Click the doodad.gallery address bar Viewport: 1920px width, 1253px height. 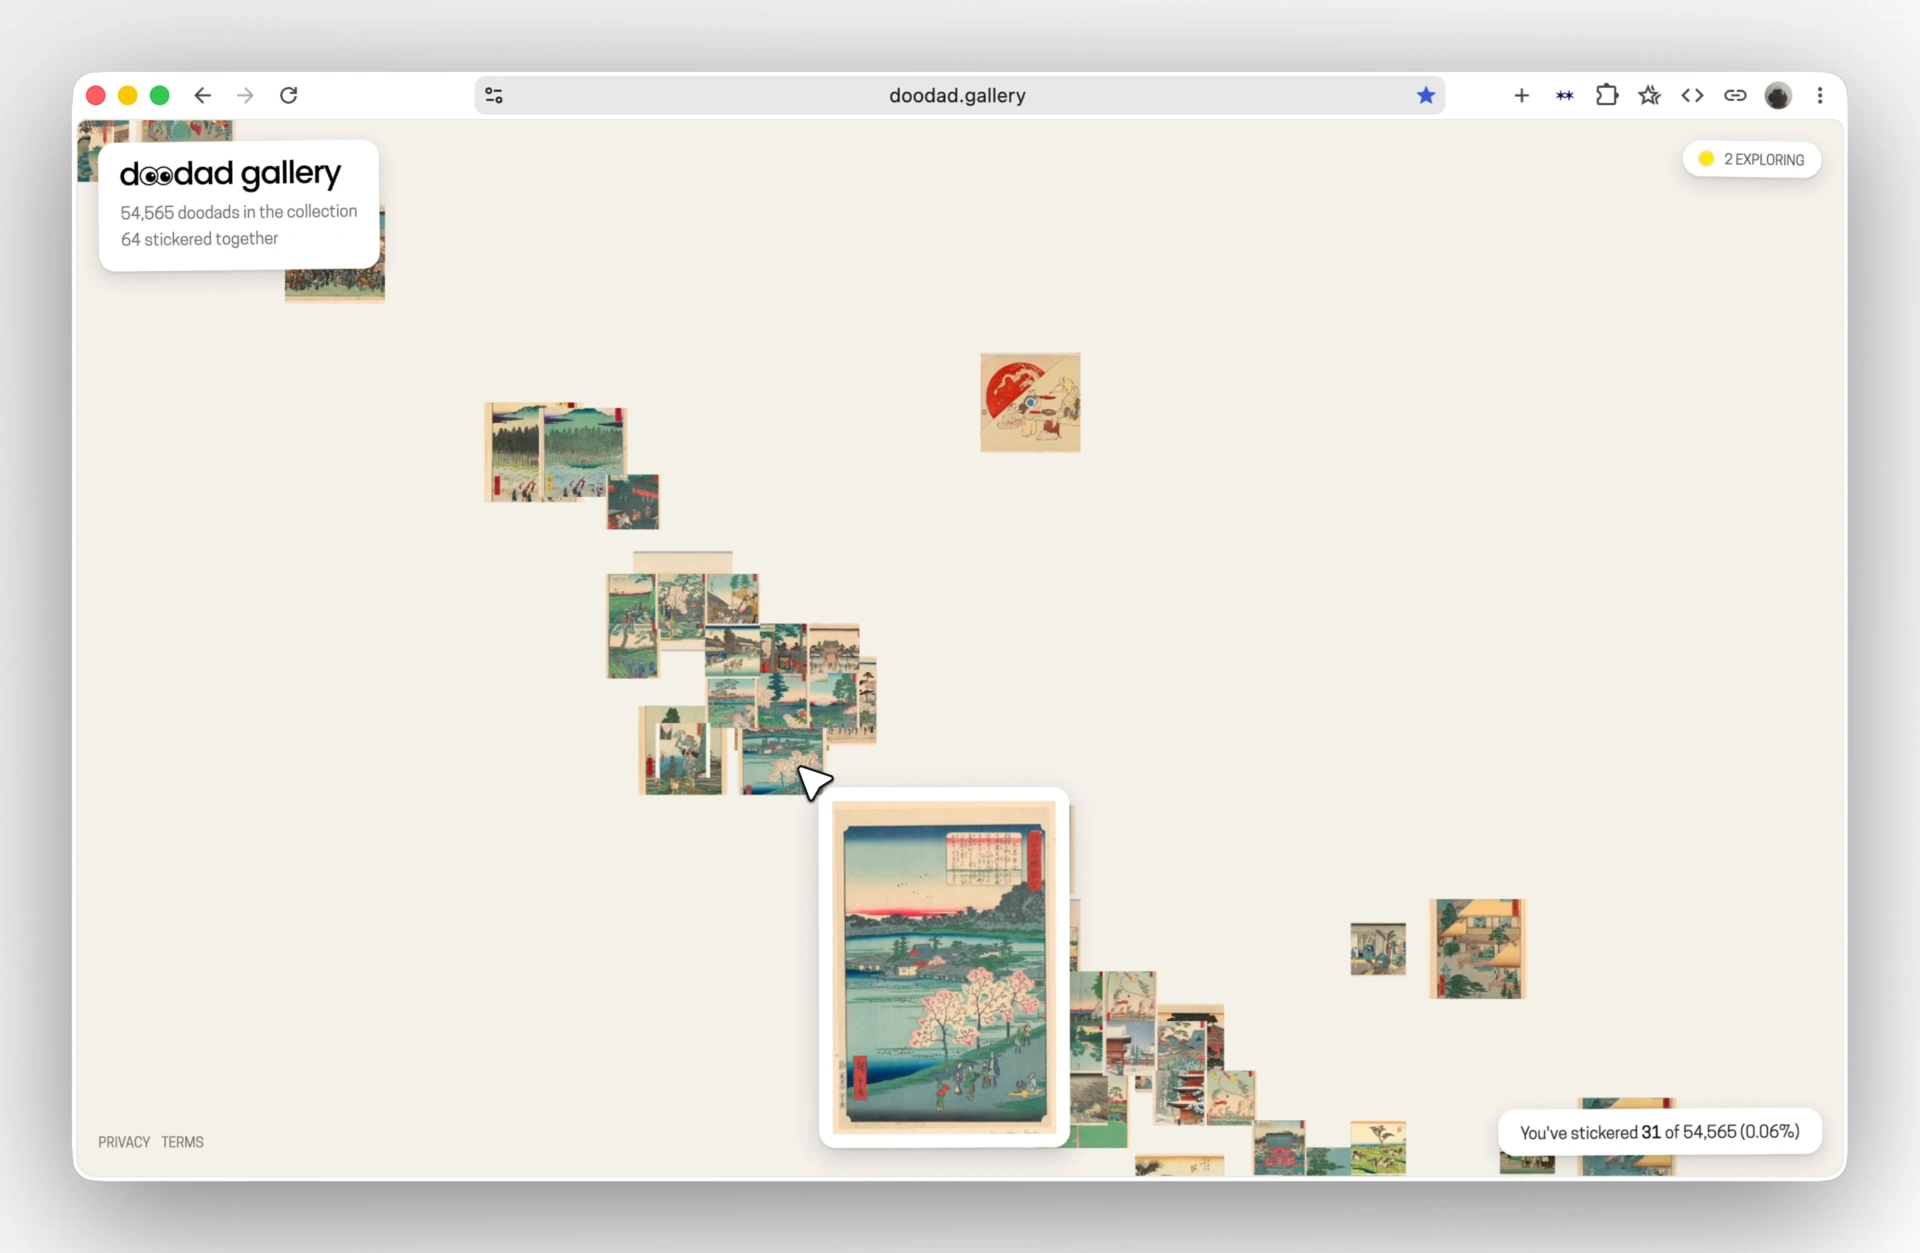pyautogui.click(x=958, y=95)
